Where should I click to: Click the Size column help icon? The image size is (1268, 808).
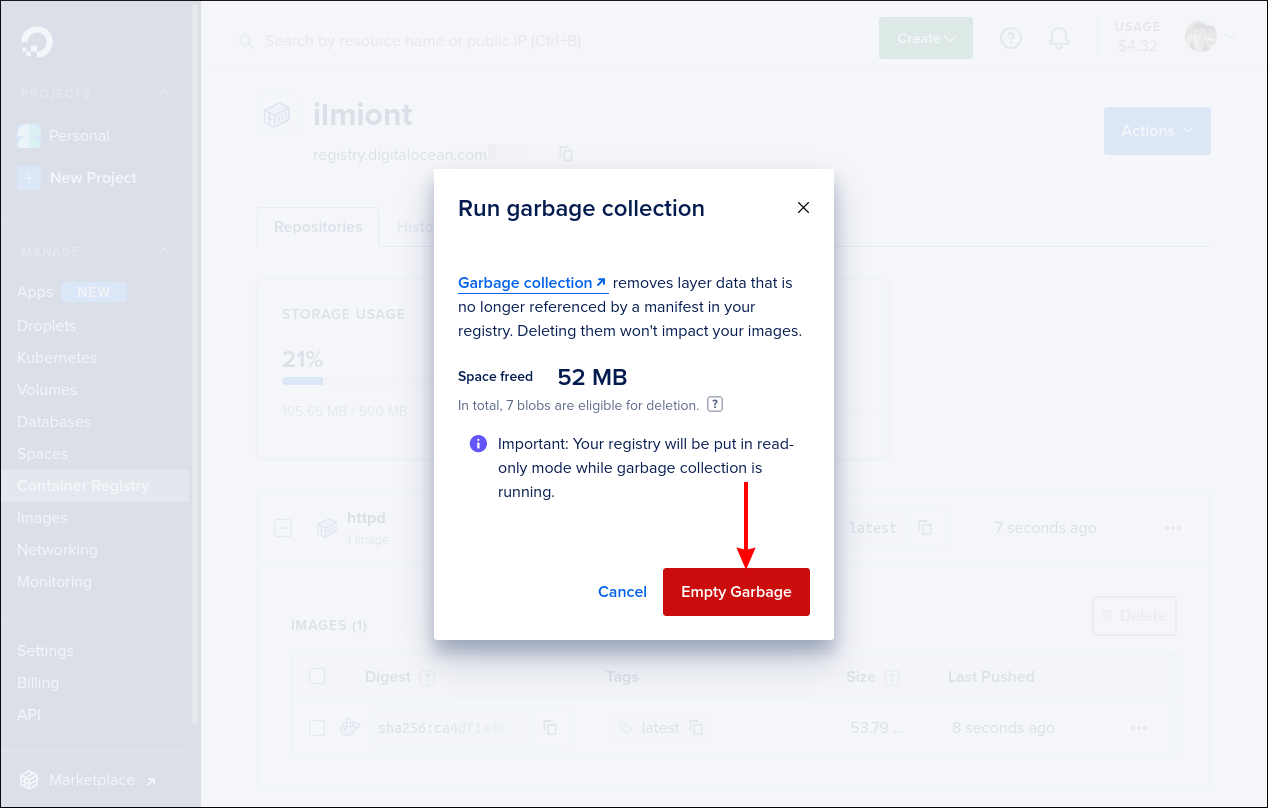point(892,677)
